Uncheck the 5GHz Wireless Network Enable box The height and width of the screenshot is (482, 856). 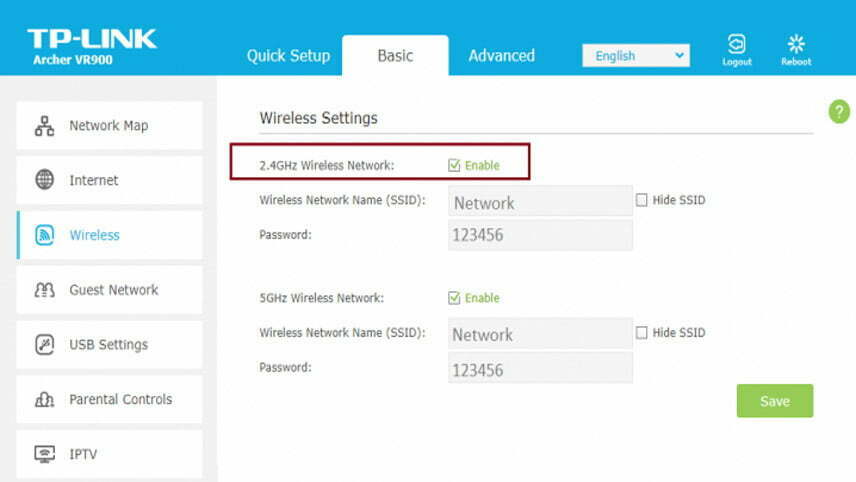(x=454, y=297)
